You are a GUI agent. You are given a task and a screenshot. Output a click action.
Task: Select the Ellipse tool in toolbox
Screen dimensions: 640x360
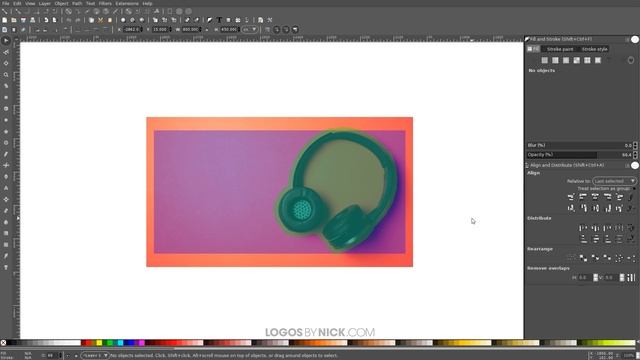(6, 120)
